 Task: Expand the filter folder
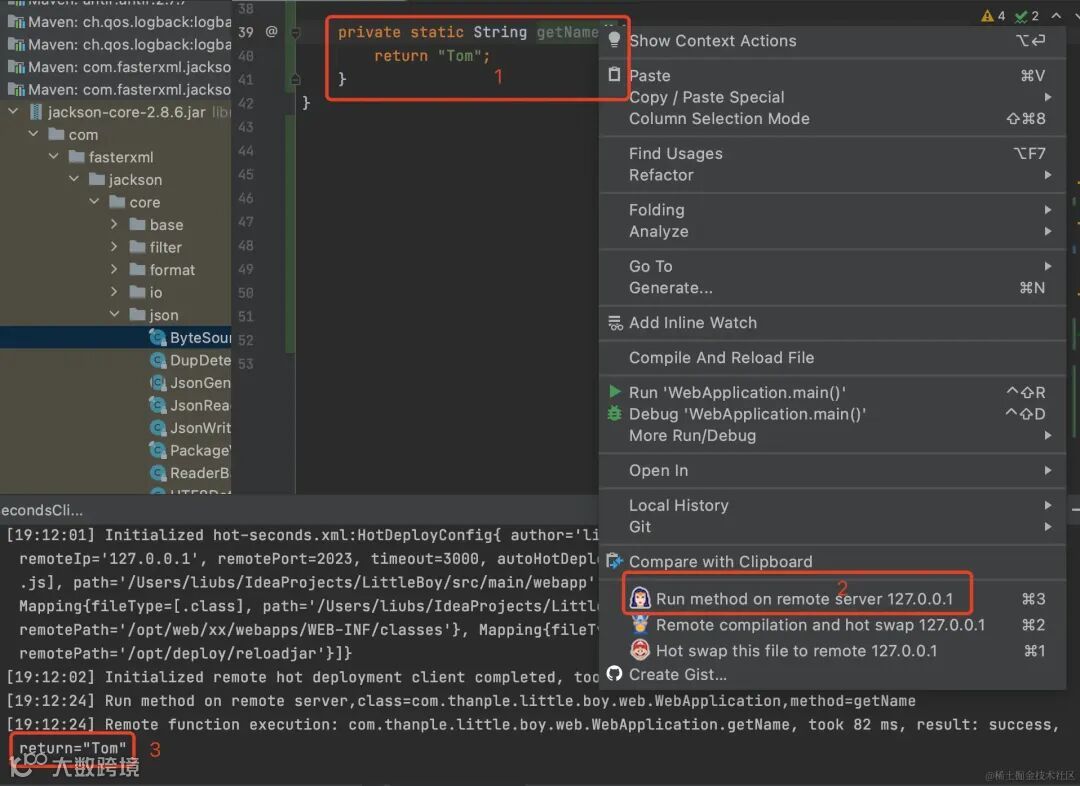pyautogui.click(x=114, y=247)
